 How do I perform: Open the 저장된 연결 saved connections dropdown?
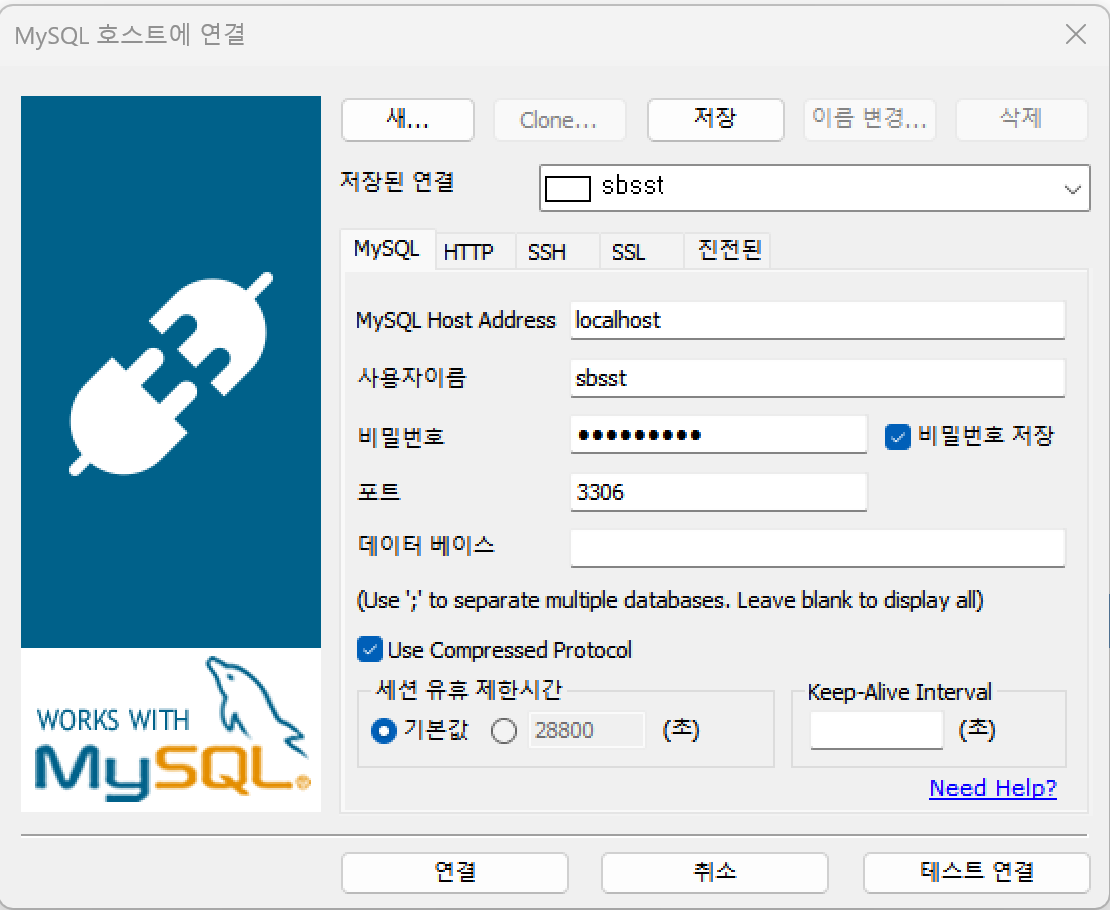pos(814,188)
